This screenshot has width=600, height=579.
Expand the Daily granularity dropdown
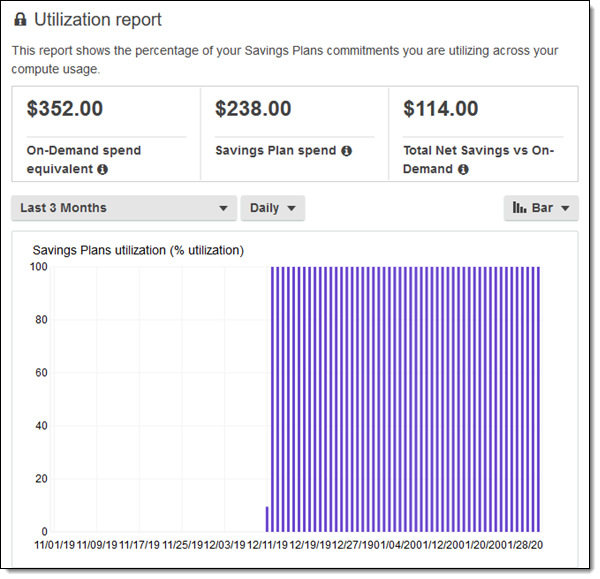click(272, 208)
